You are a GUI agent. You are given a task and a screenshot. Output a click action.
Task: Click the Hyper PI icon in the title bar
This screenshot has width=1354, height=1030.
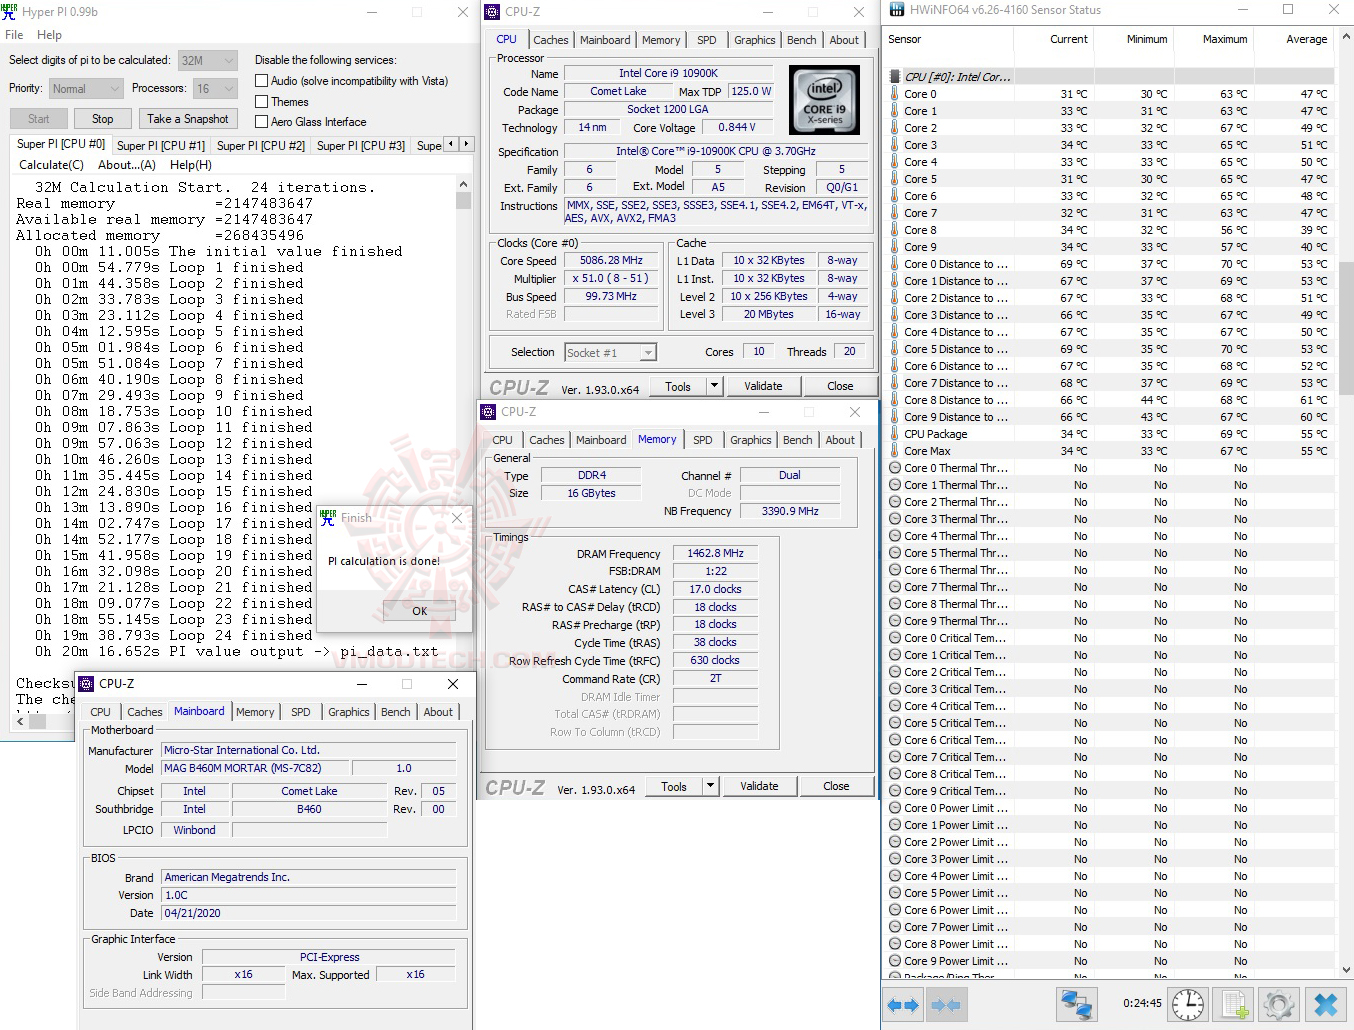[x=10, y=11]
